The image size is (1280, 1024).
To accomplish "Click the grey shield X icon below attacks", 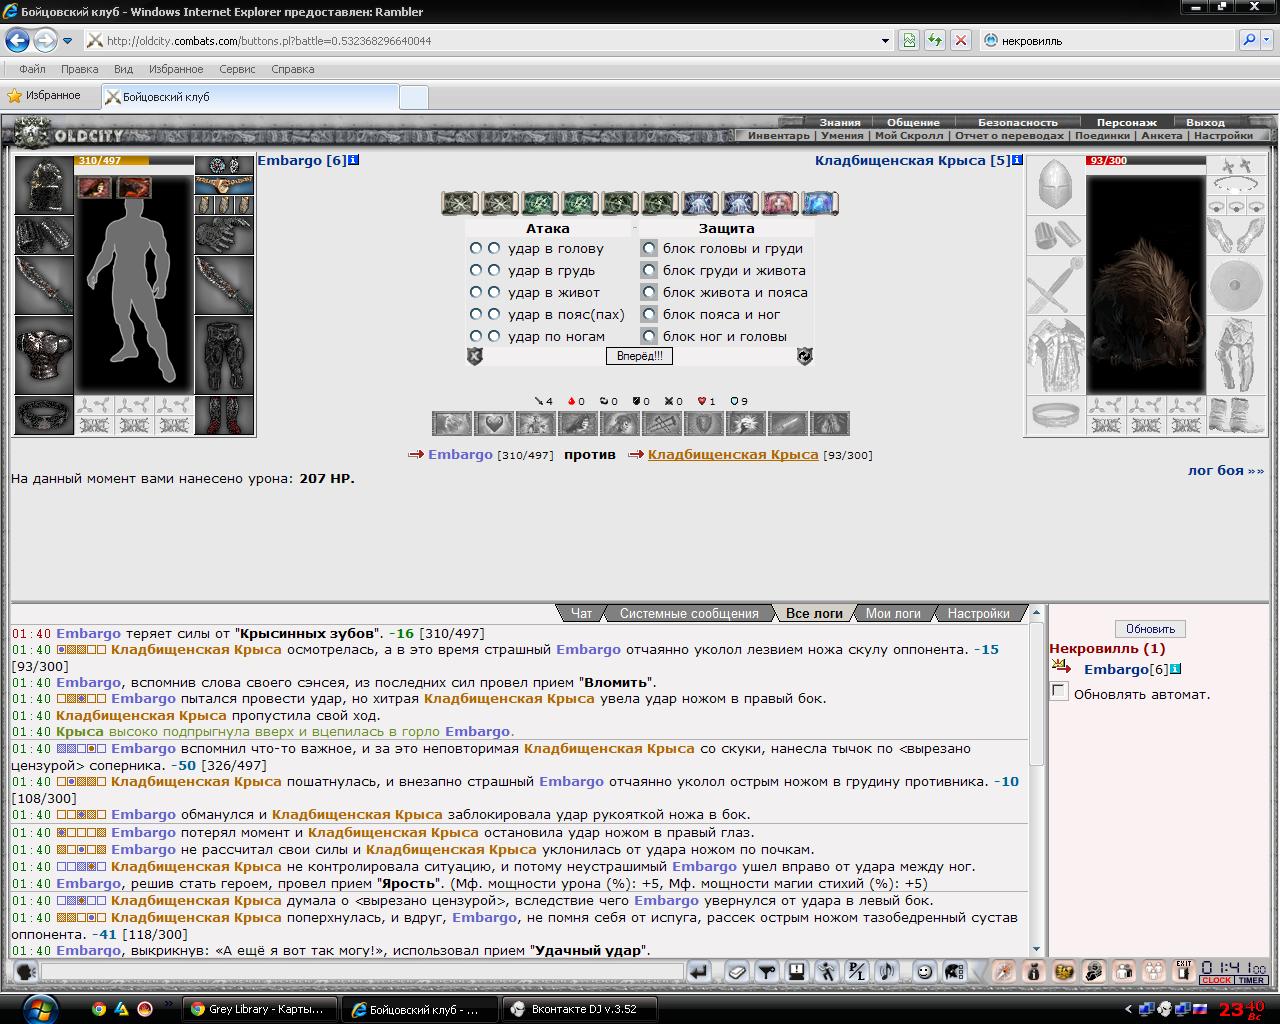I will (475, 356).
